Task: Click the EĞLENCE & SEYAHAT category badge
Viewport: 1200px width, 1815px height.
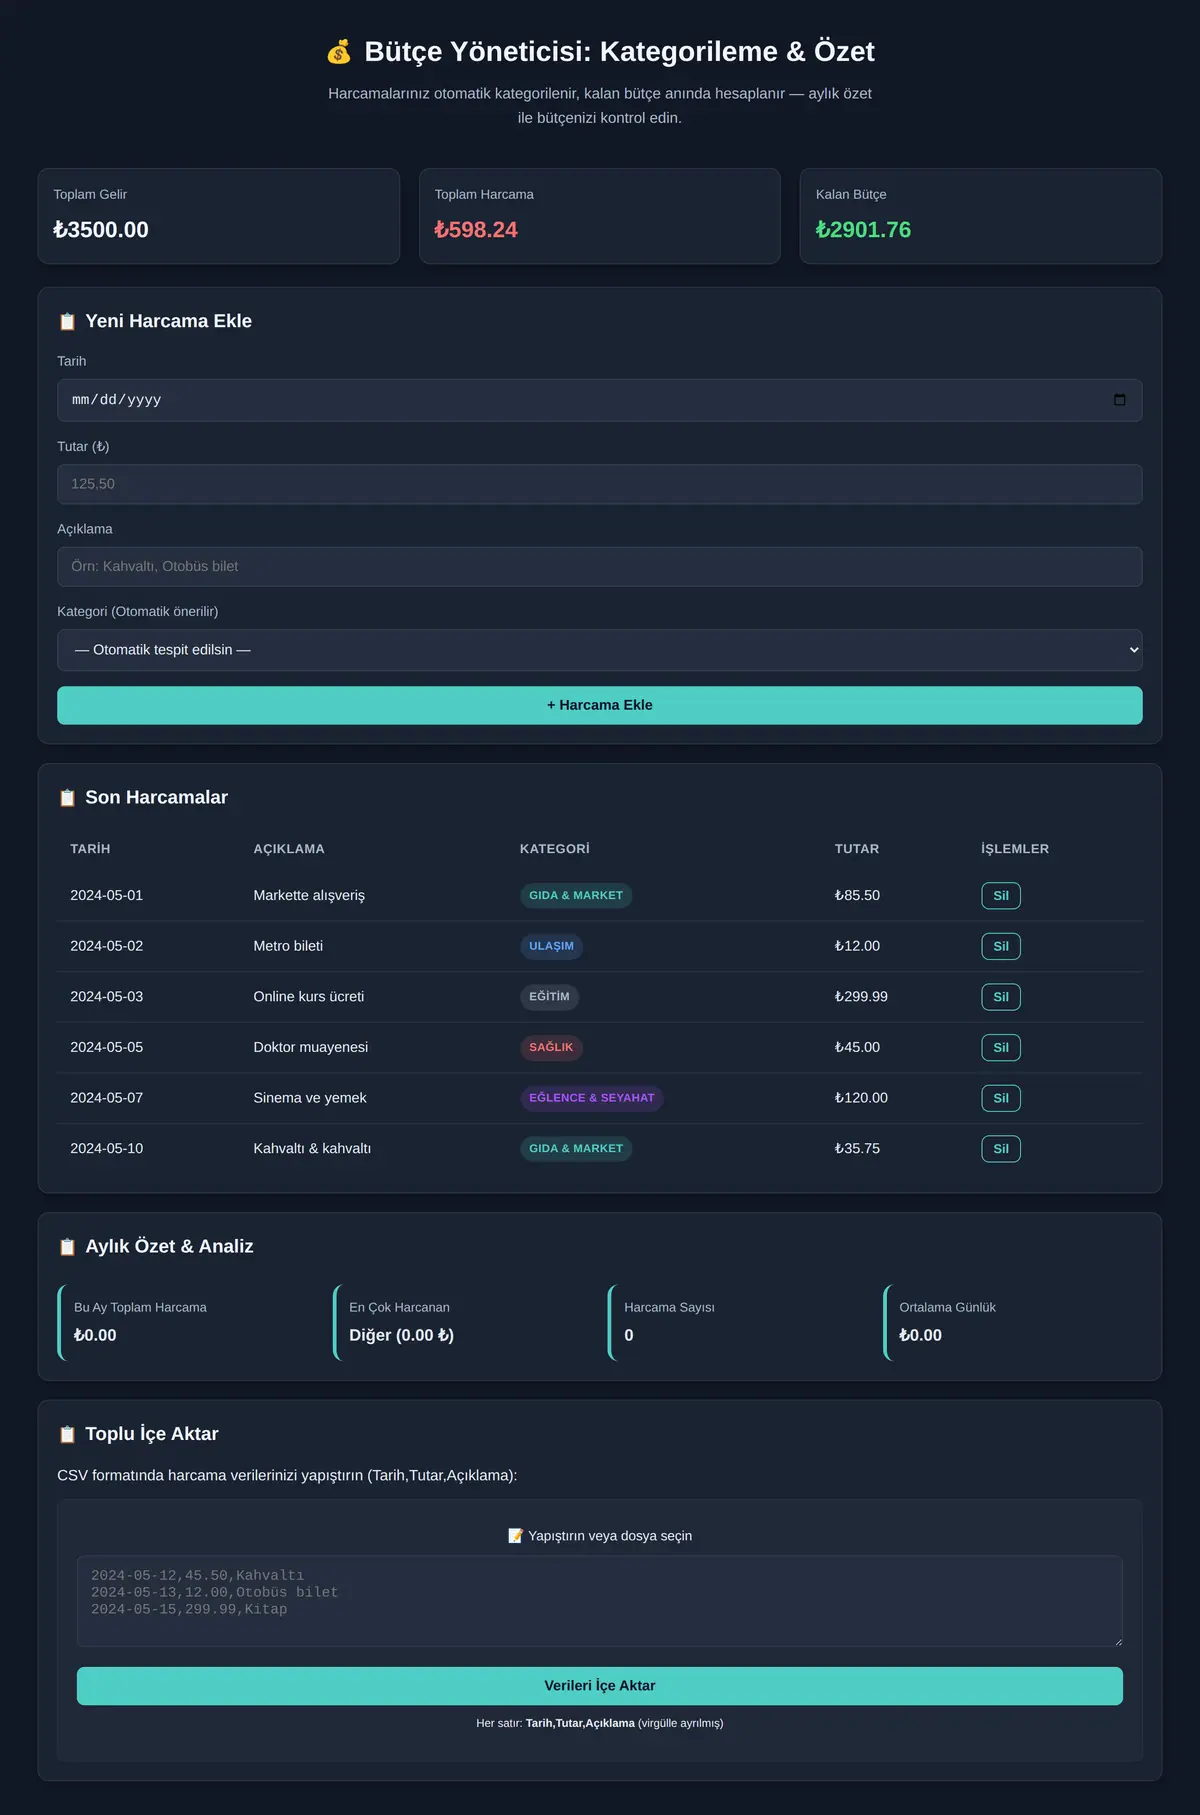Action: [x=592, y=1098]
